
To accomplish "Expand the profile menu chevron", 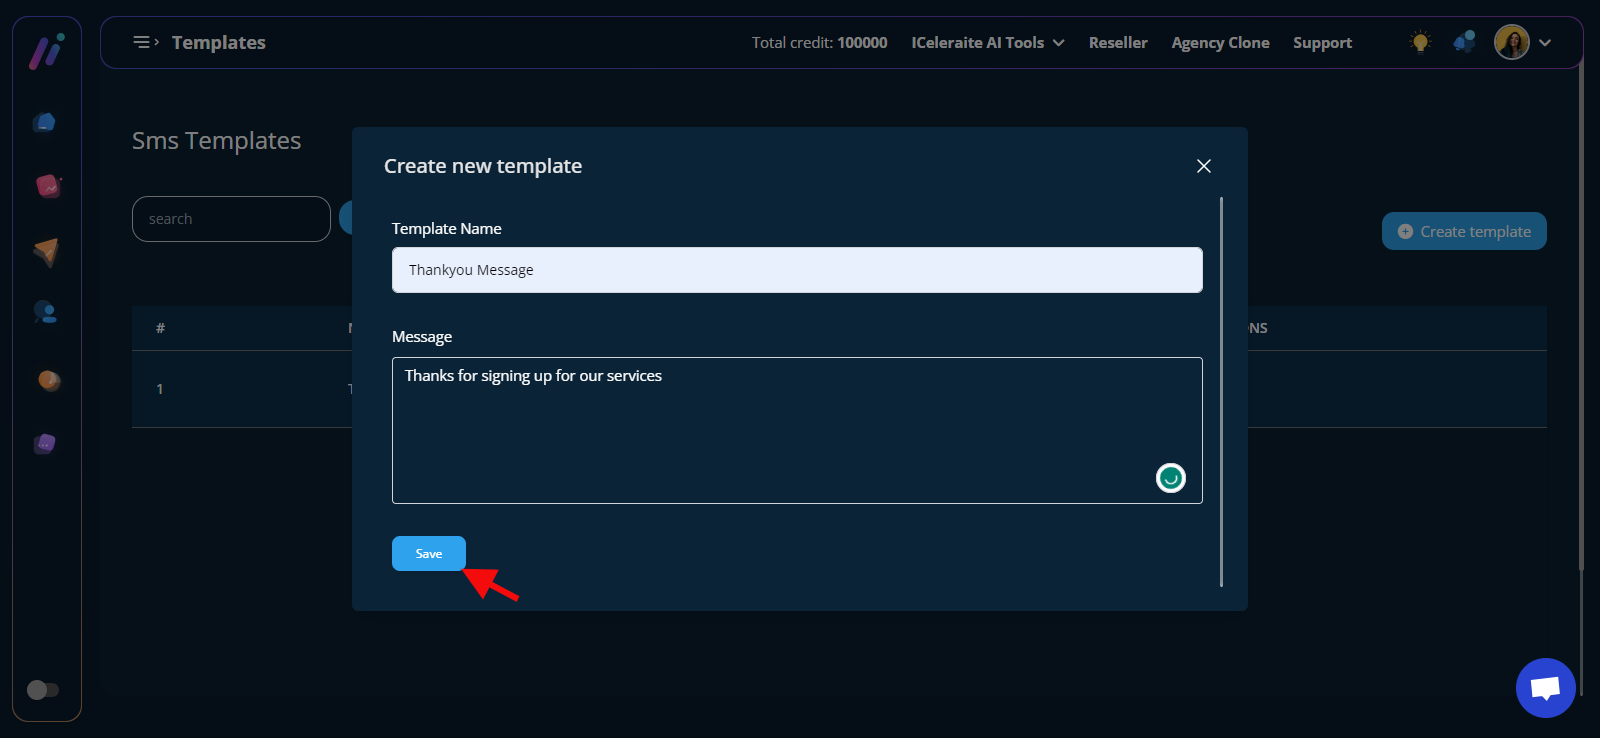I will (1545, 43).
